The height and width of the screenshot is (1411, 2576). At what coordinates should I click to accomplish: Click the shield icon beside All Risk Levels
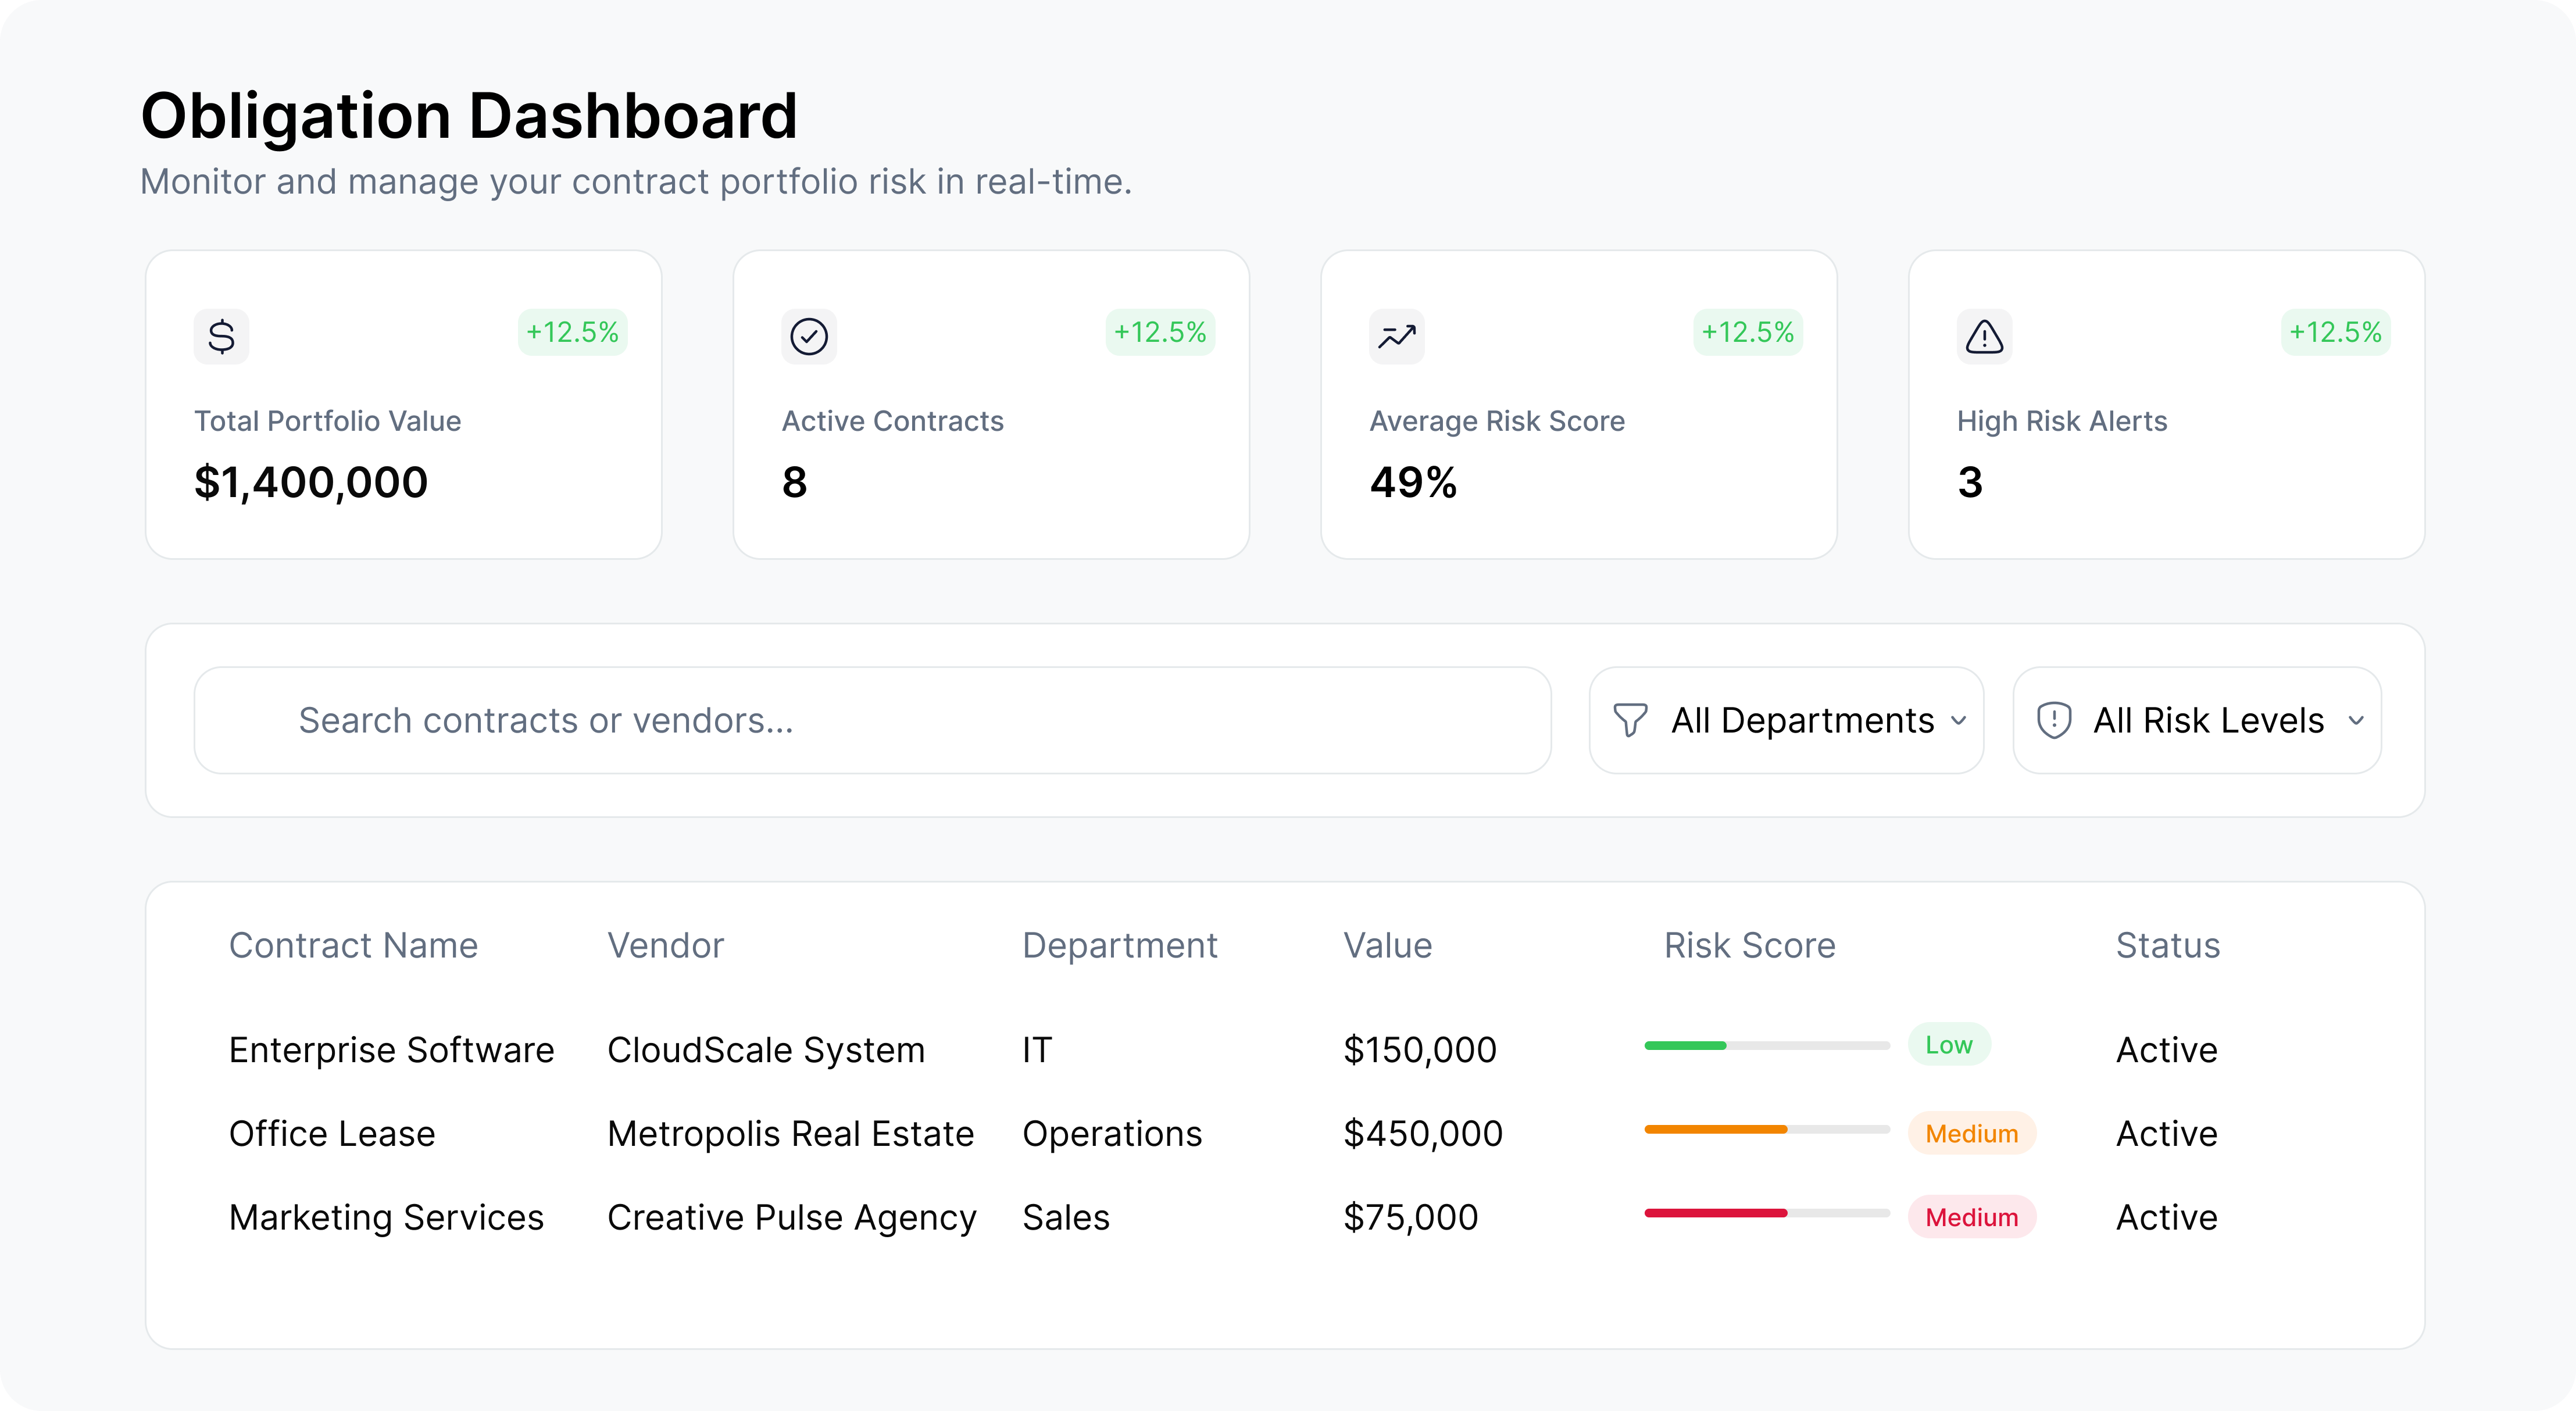(2056, 720)
